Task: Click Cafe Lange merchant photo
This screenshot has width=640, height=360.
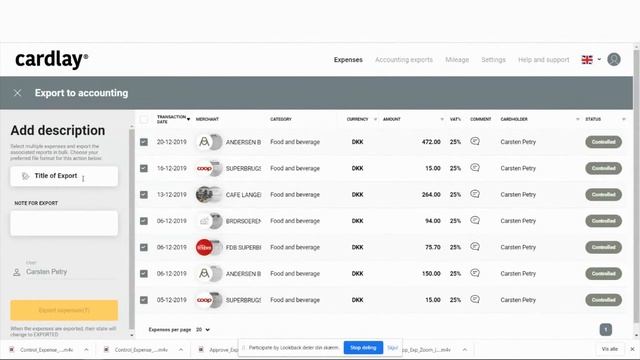Action: coord(204,195)
